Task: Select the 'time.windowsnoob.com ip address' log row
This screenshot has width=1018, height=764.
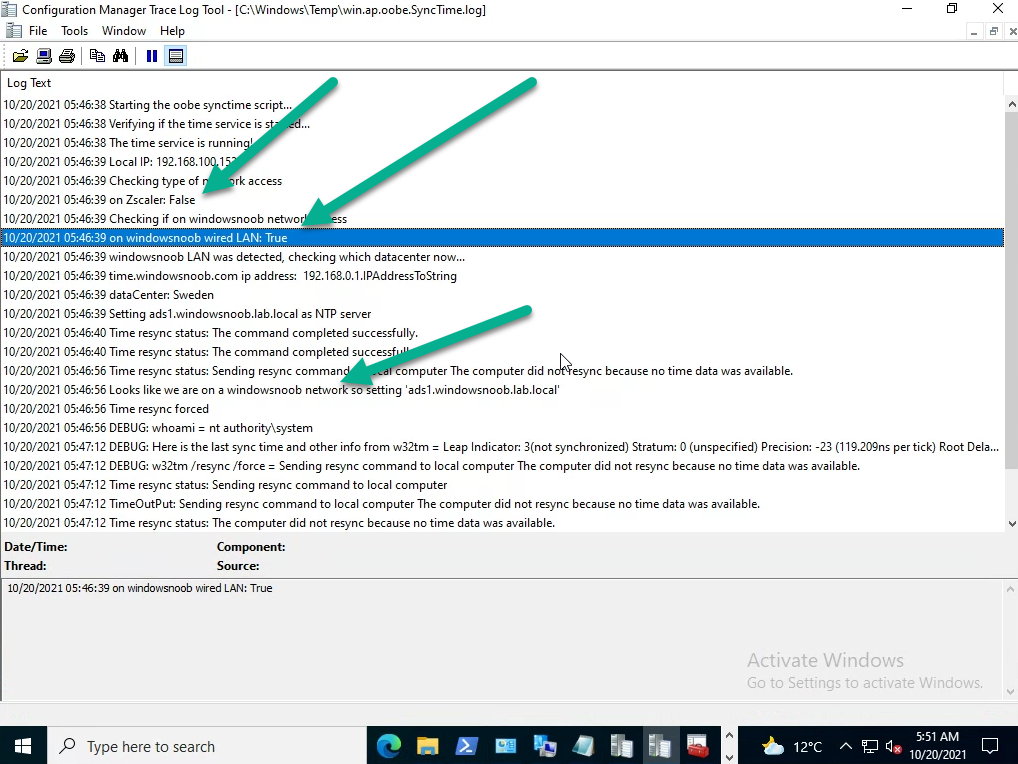Action: pyautogui.click(x=503, y=276)
